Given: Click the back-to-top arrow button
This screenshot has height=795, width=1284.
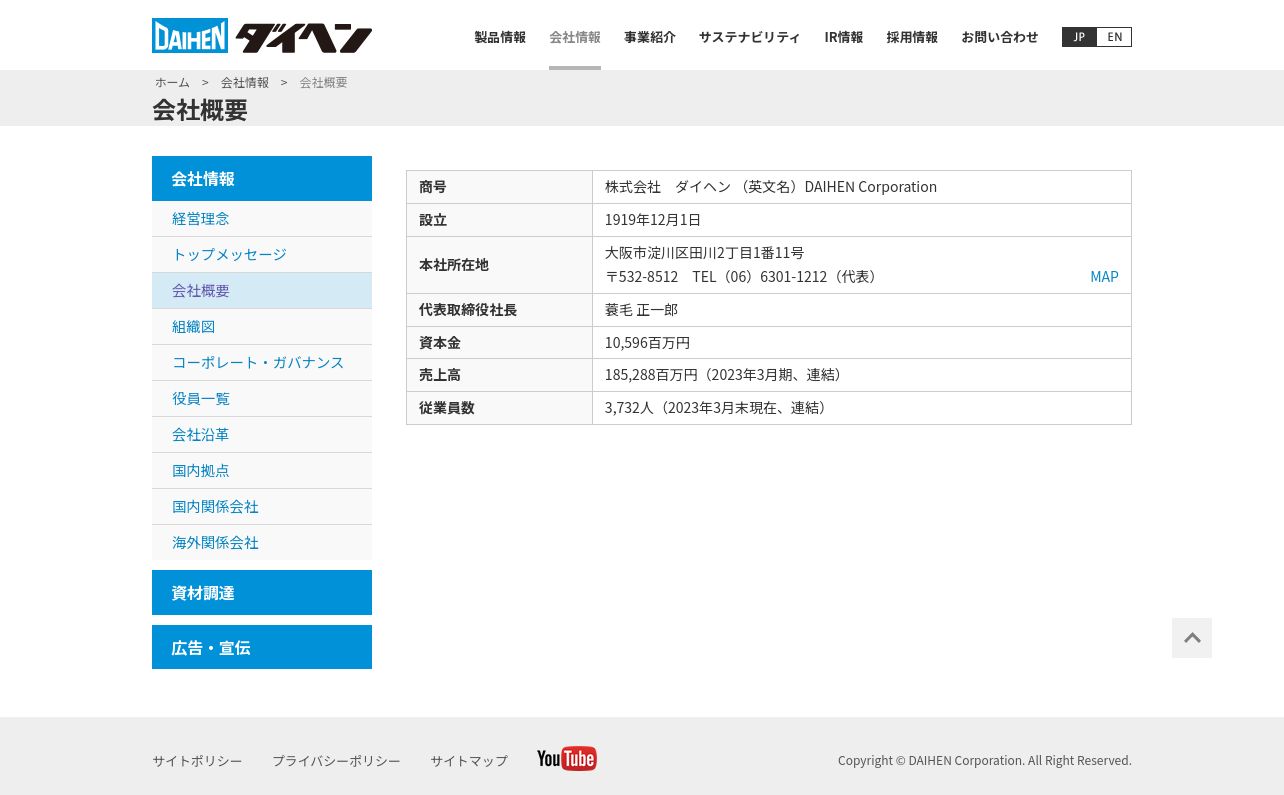Looking at the screenshot, I should pyautogui.click(x=1192, y=638).
